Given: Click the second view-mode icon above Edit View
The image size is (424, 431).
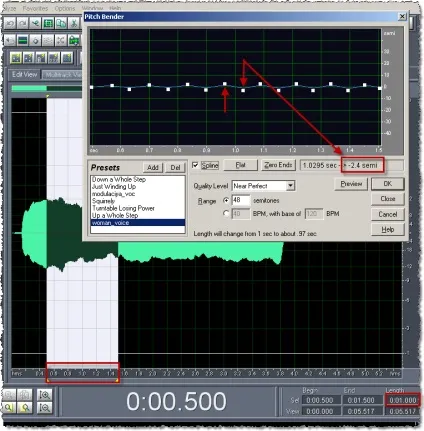Looking at the screenshot, I should tap(29, 58).
